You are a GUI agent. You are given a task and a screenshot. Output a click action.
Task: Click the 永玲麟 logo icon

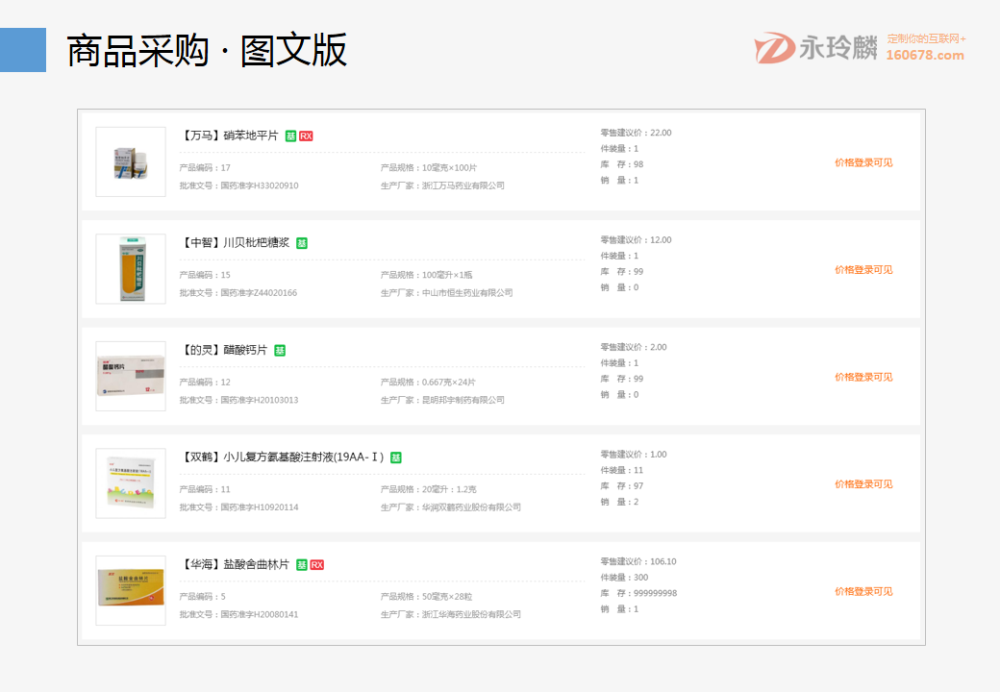774,48
